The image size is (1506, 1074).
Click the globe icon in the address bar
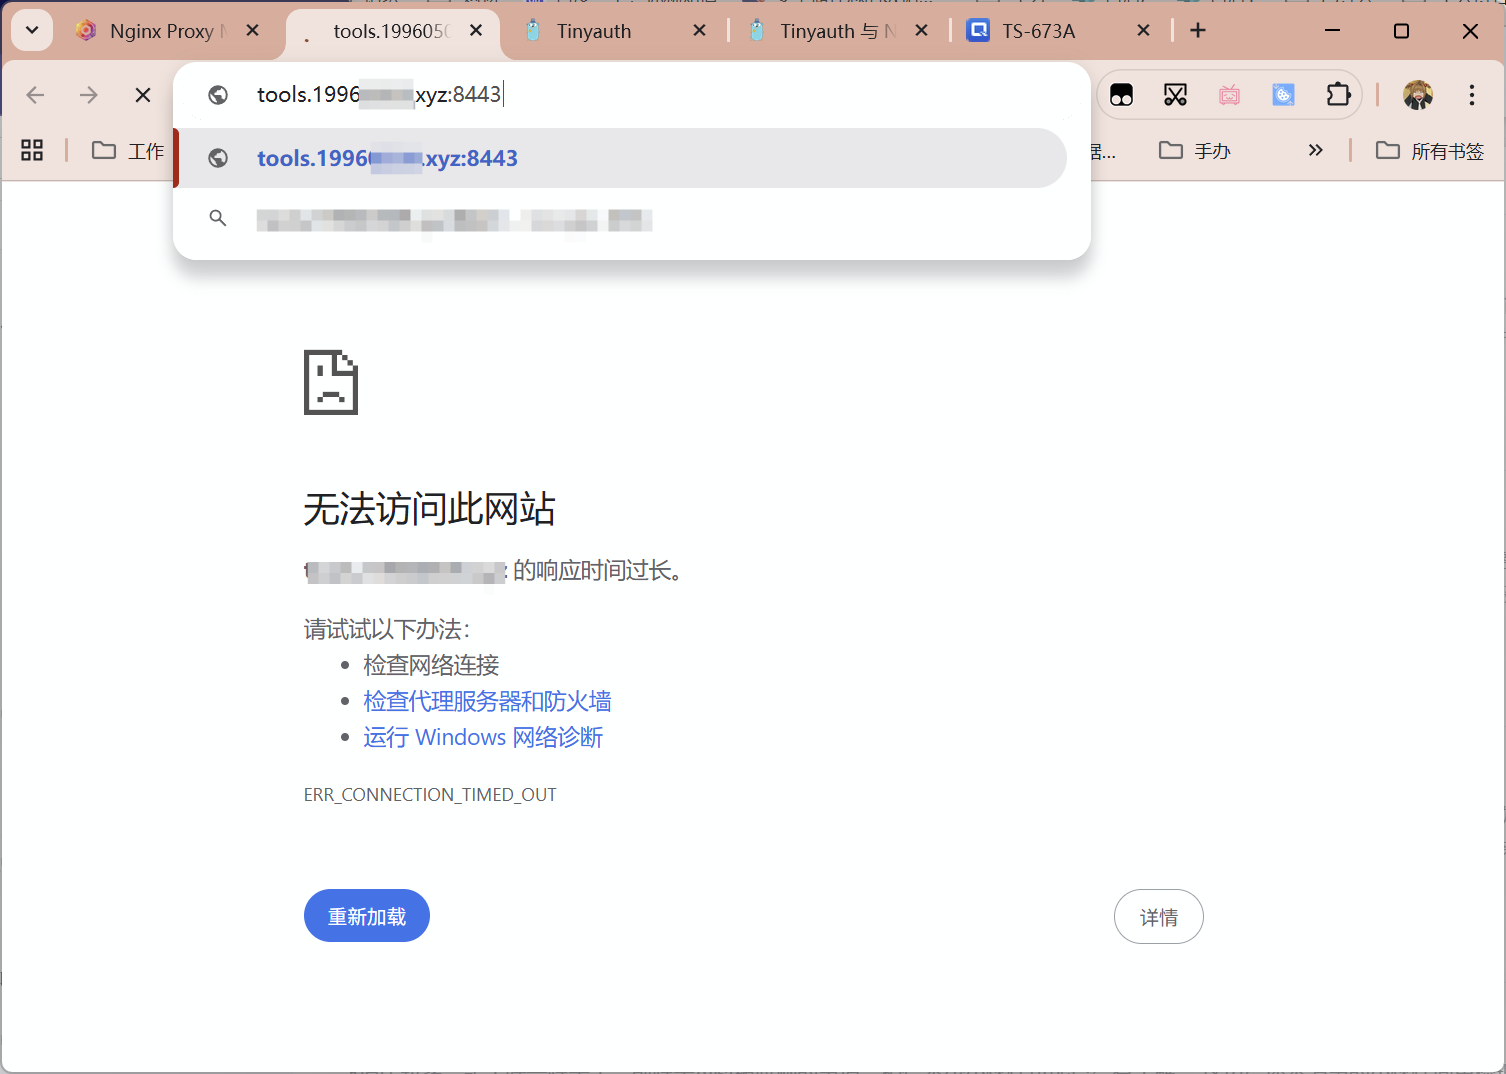point(218,94)
